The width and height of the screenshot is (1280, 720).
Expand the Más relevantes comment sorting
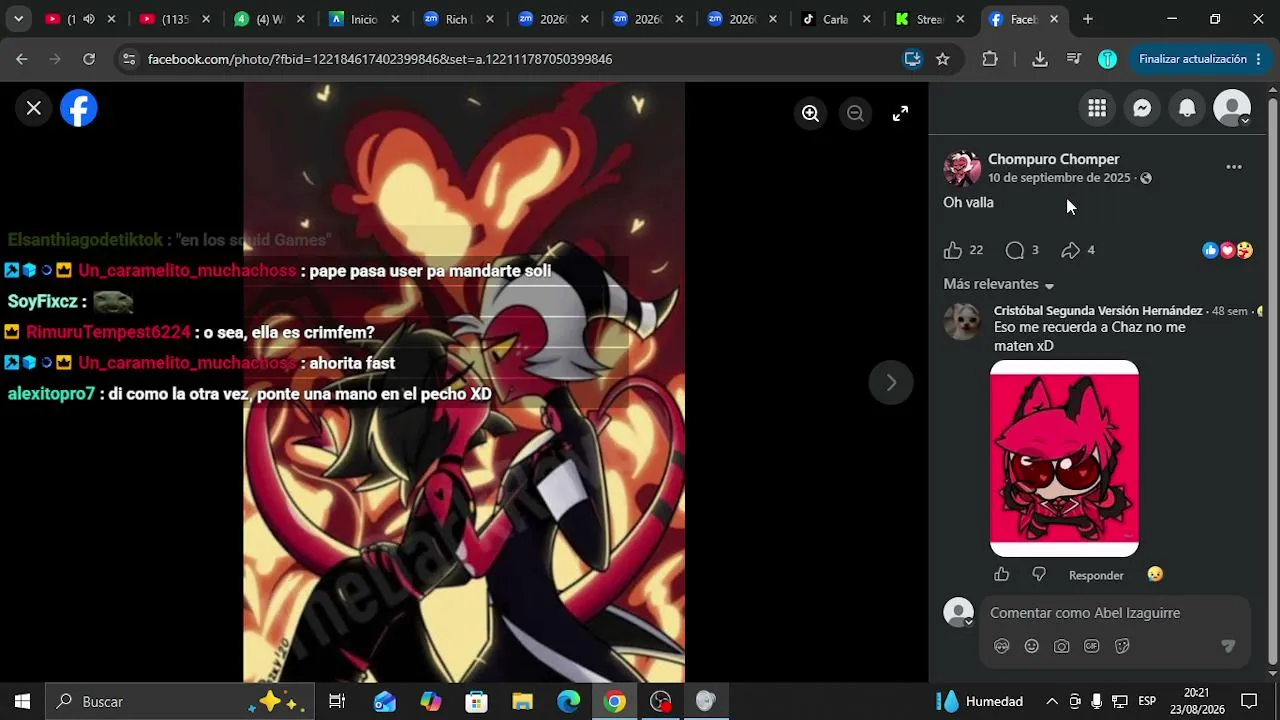(998, 285)
